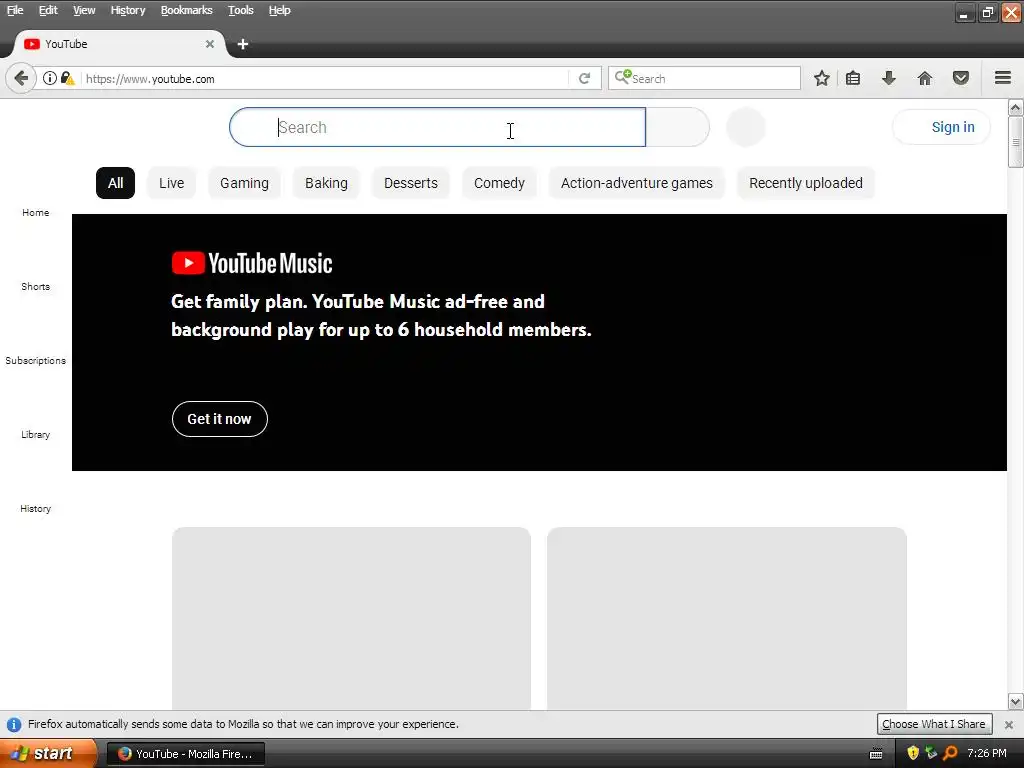This screenshot has height=768, width=1024.
Task: Click the first video placeholder thumbnail
Action: 351,618
